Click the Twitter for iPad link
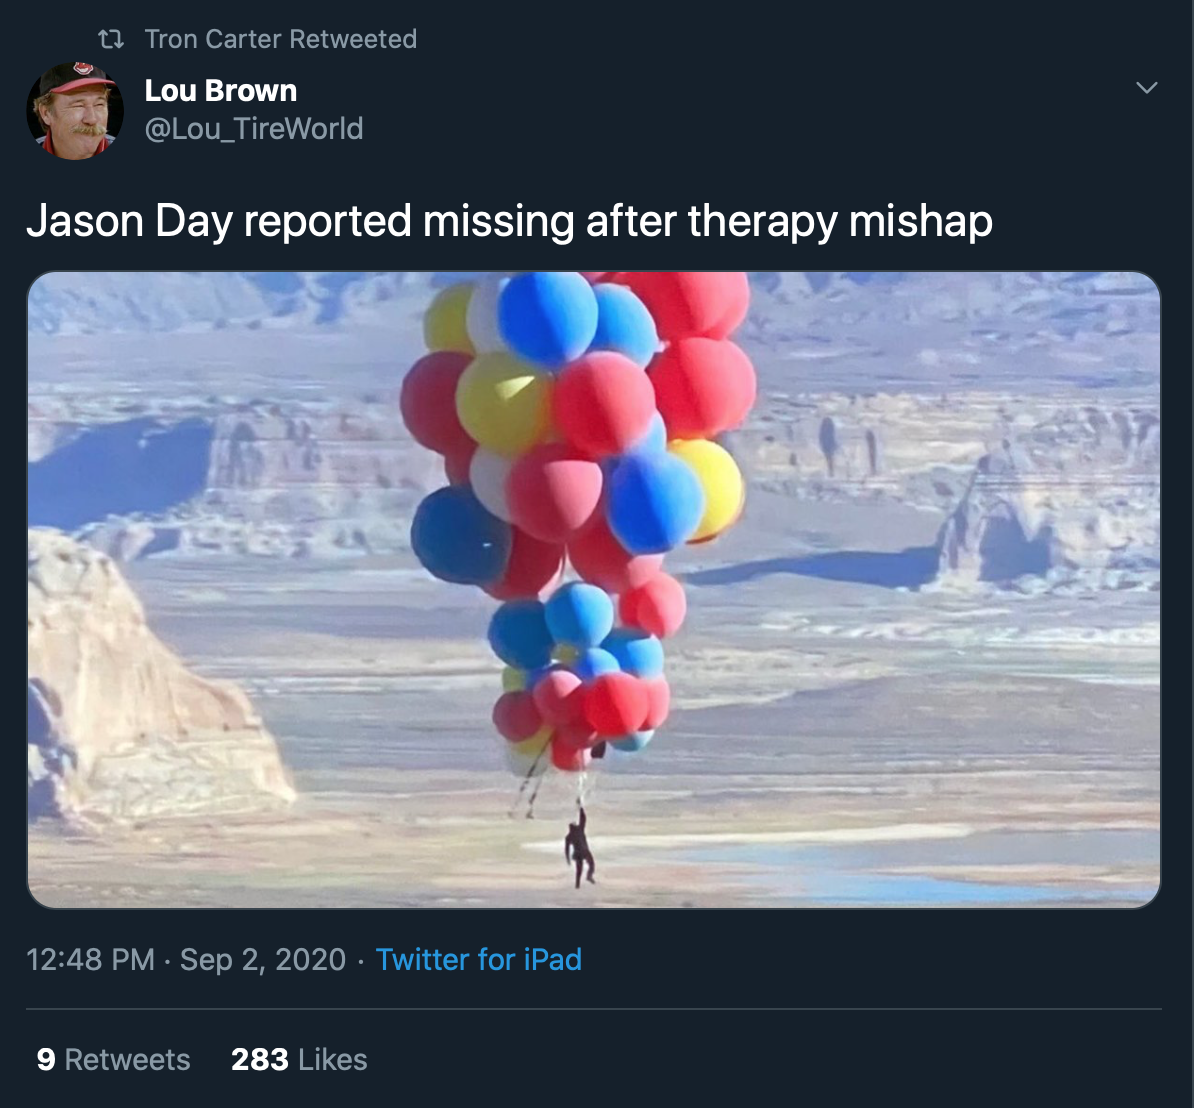The image size is (1194, 1108). click(x=479, y=960)
